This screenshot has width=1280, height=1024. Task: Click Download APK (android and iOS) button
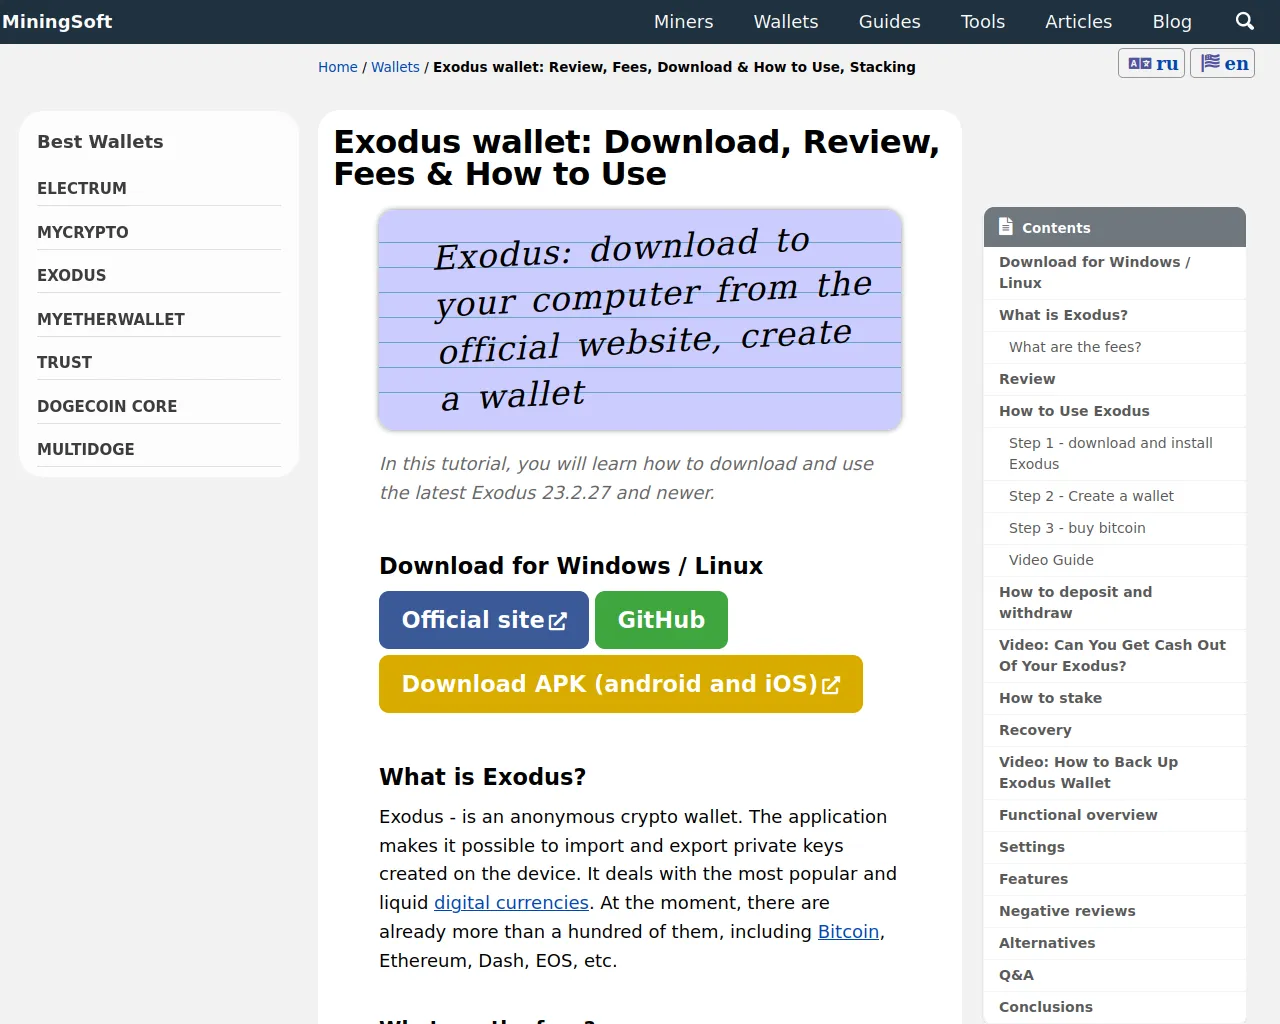point(621,684)
